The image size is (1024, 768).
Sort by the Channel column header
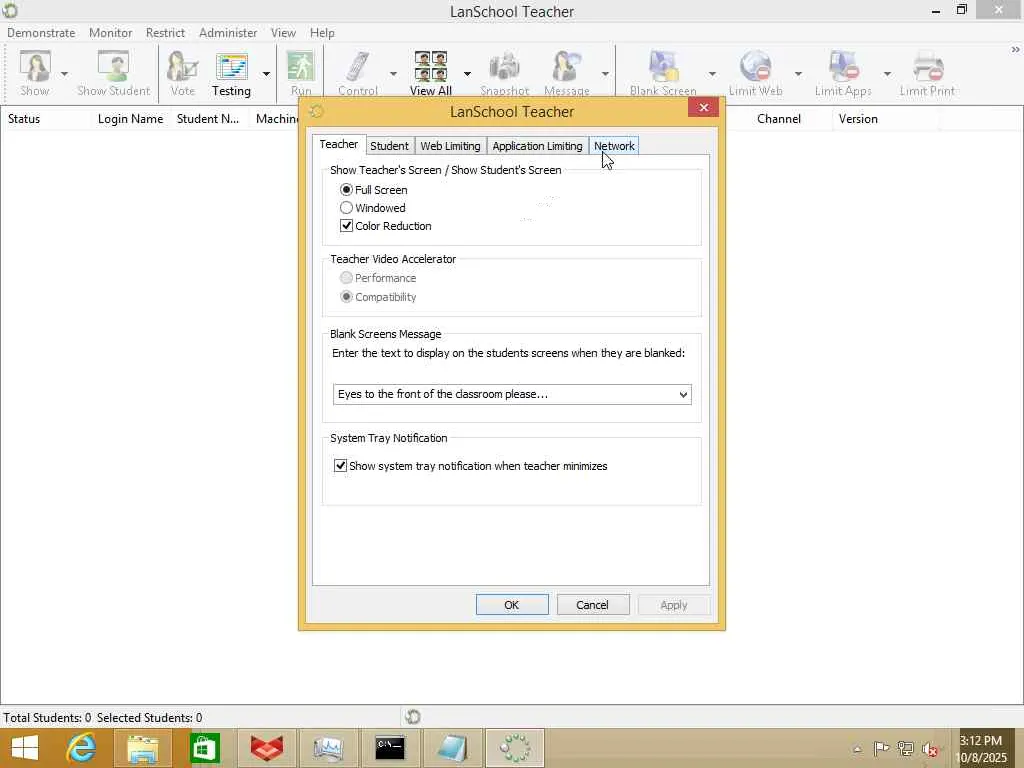pos(778,119)
